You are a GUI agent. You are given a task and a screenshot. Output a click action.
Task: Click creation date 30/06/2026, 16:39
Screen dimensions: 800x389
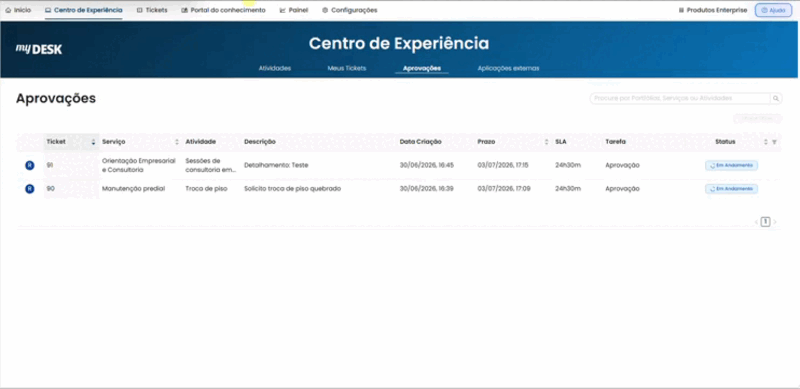coord(427,189)
